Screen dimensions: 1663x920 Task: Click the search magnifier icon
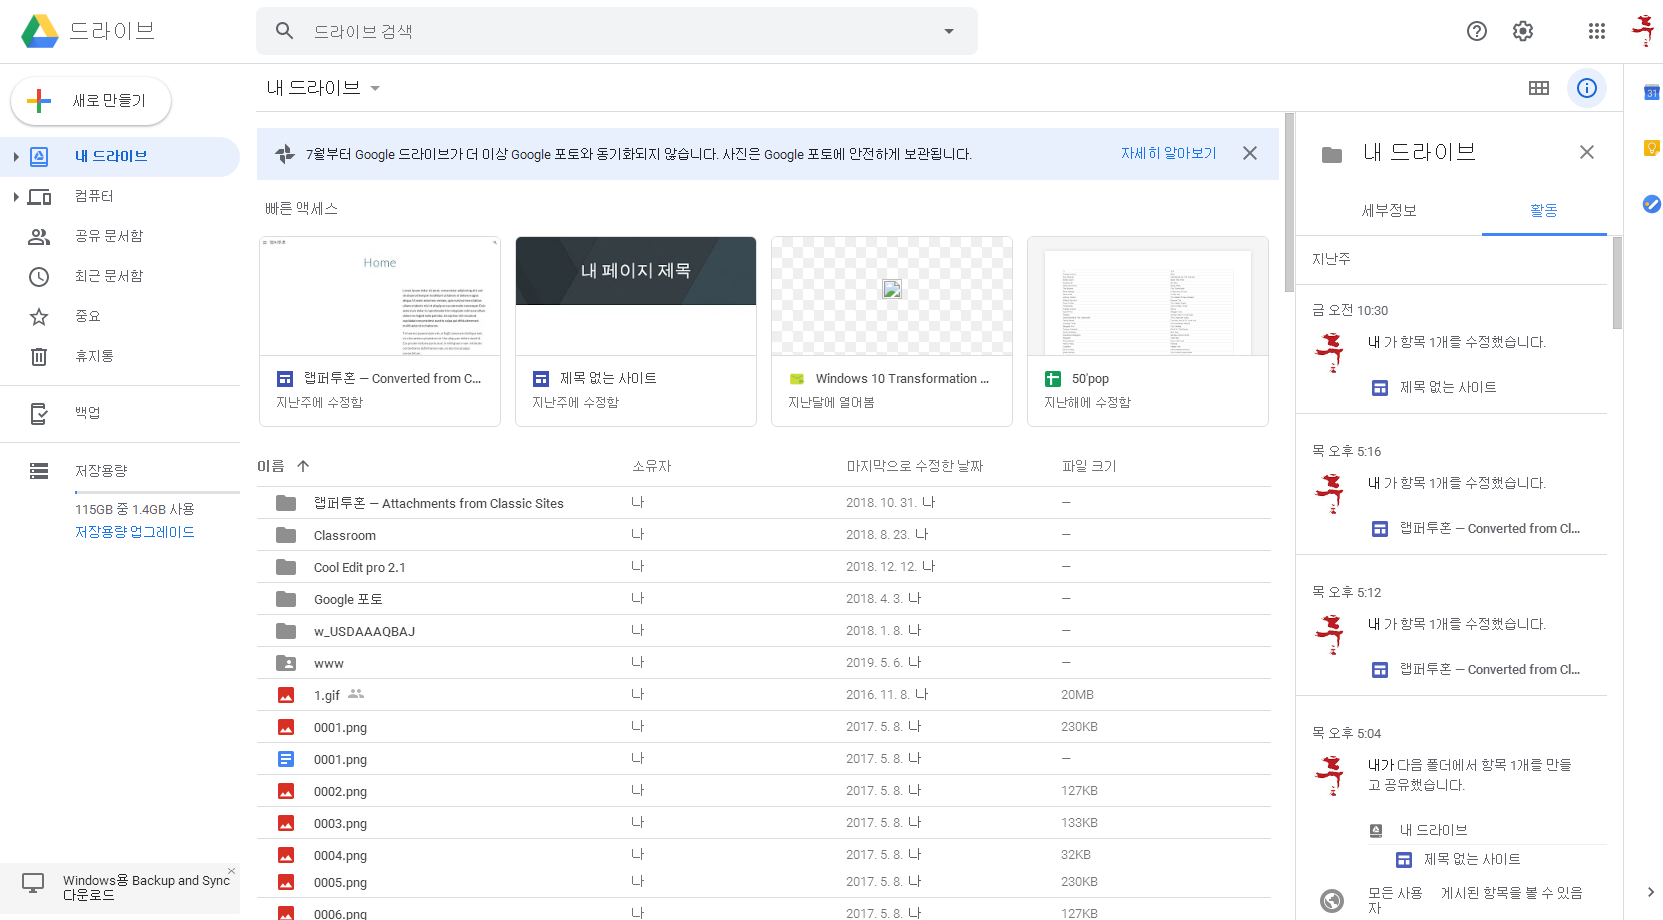click(285, 31)
